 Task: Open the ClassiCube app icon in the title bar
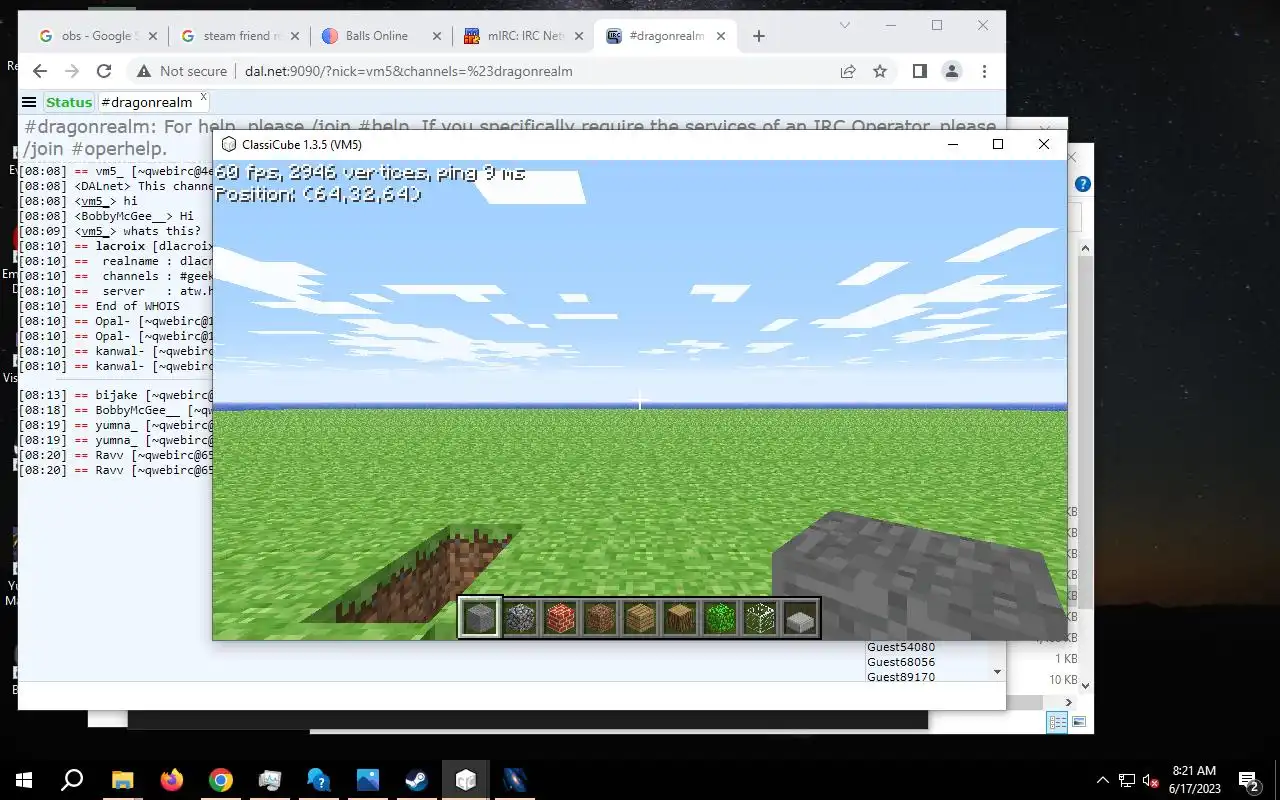click(x=229, y=144)
